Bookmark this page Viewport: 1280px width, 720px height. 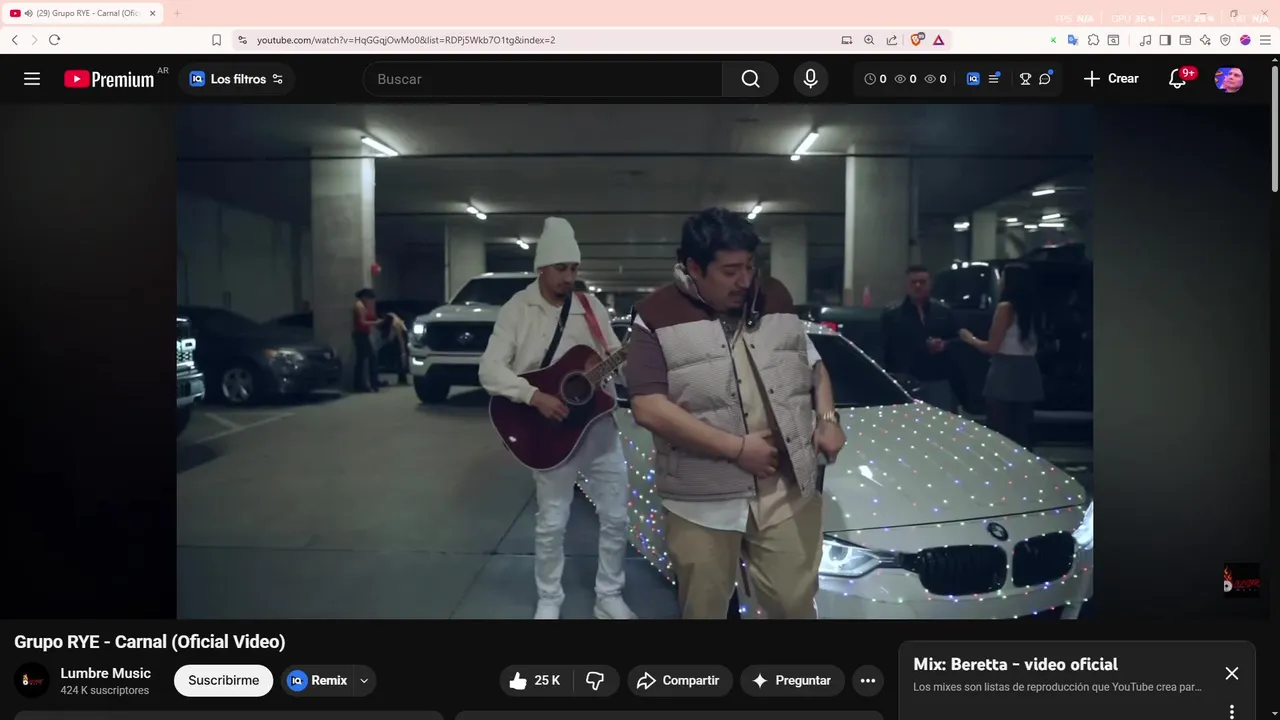pyautogui.click(x=216, y=40)
